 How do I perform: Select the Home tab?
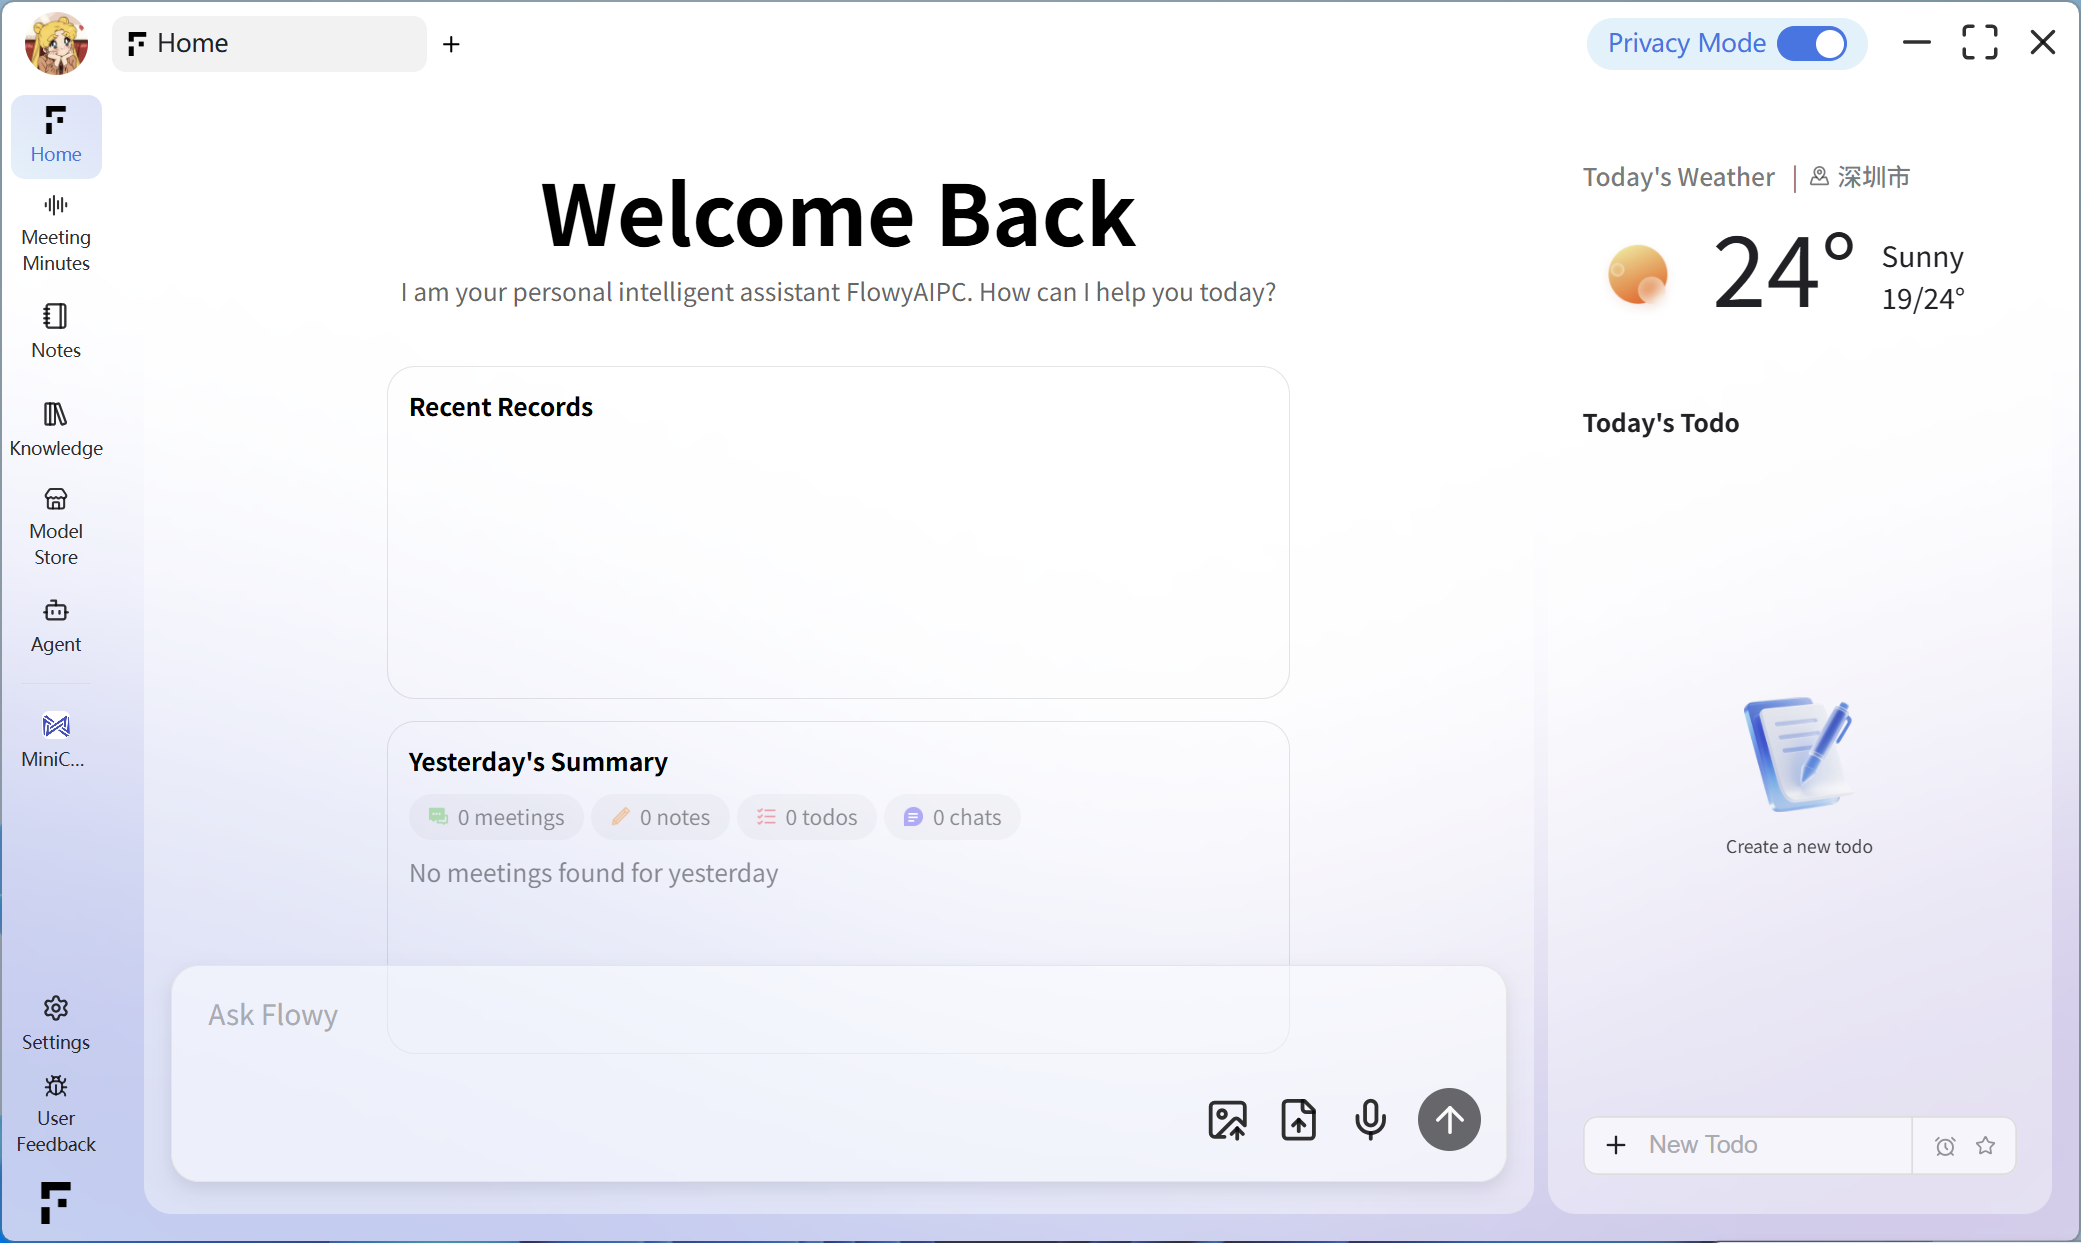268,44
